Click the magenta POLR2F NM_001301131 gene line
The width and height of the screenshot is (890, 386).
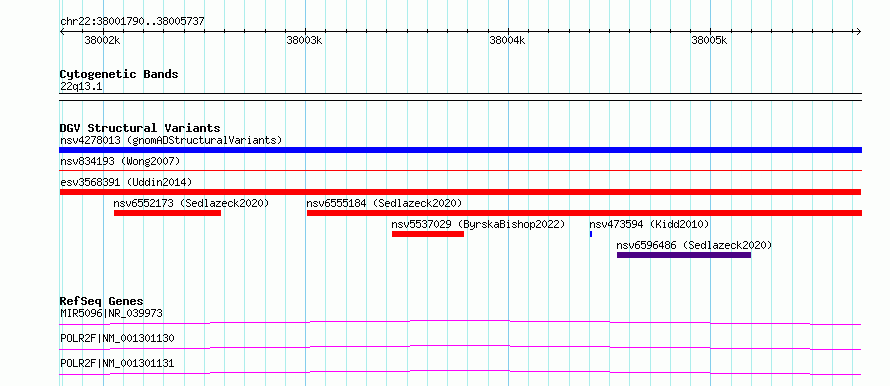(x=461, y=372)
